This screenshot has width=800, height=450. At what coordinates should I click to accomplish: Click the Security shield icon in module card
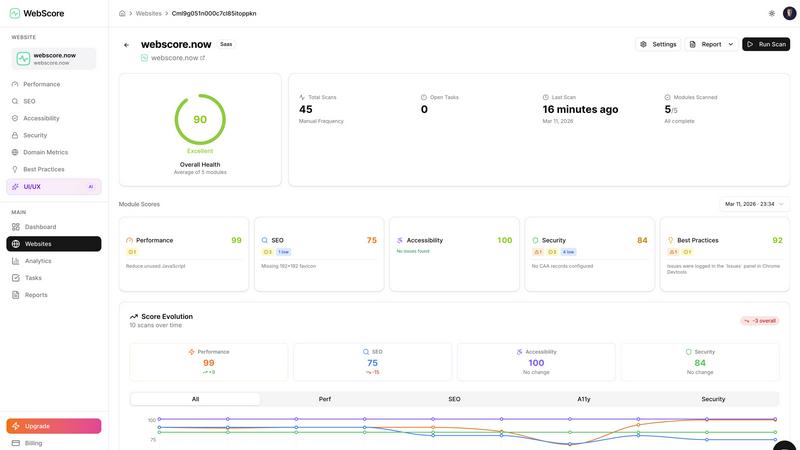click(x=535, y=240)
